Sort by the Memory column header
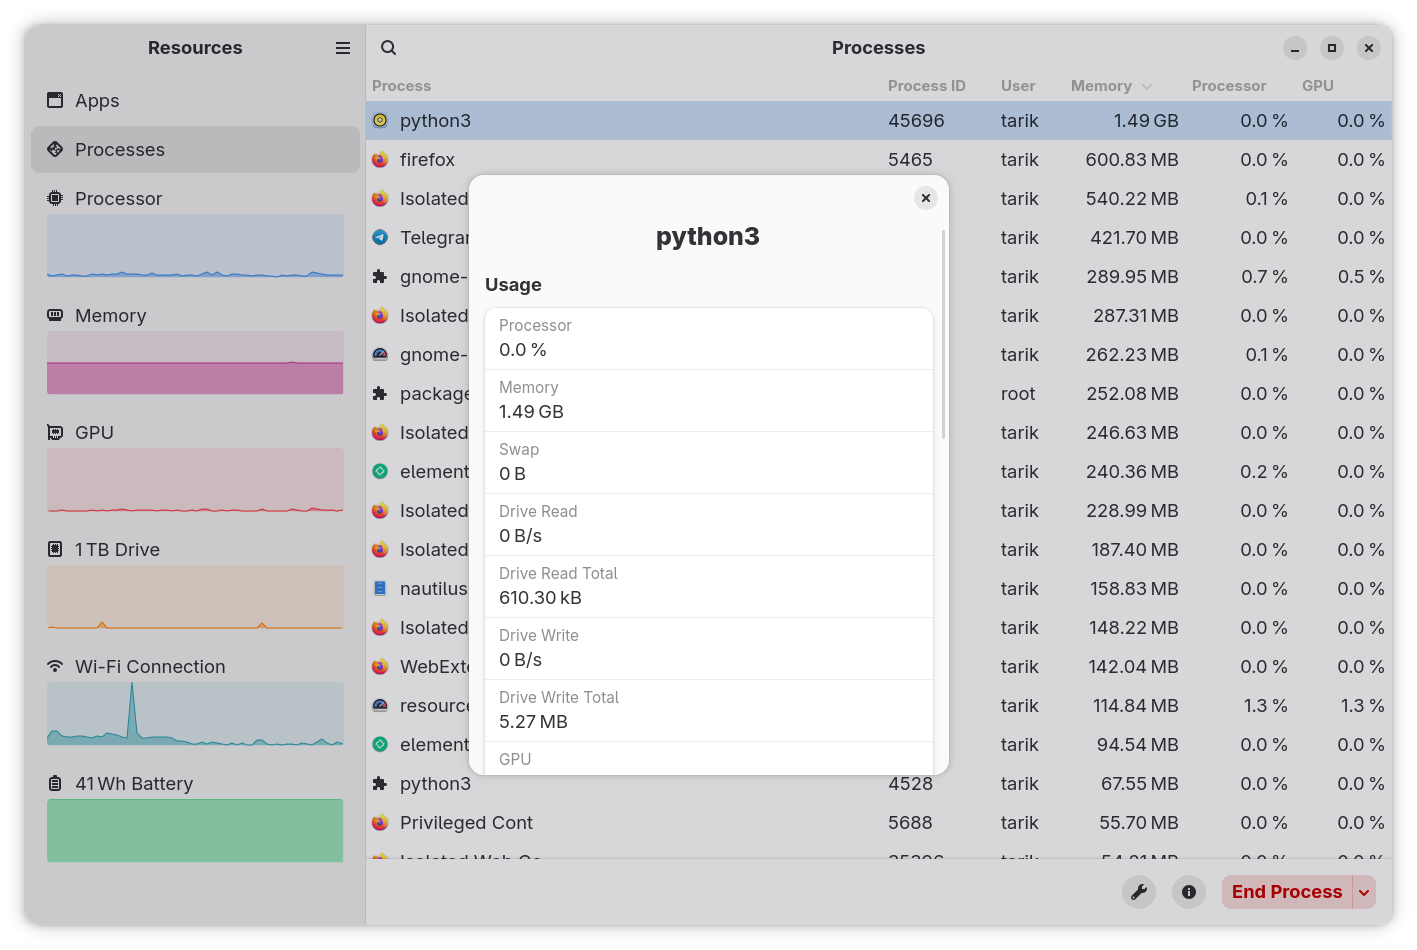 (x=1101, y=86)
